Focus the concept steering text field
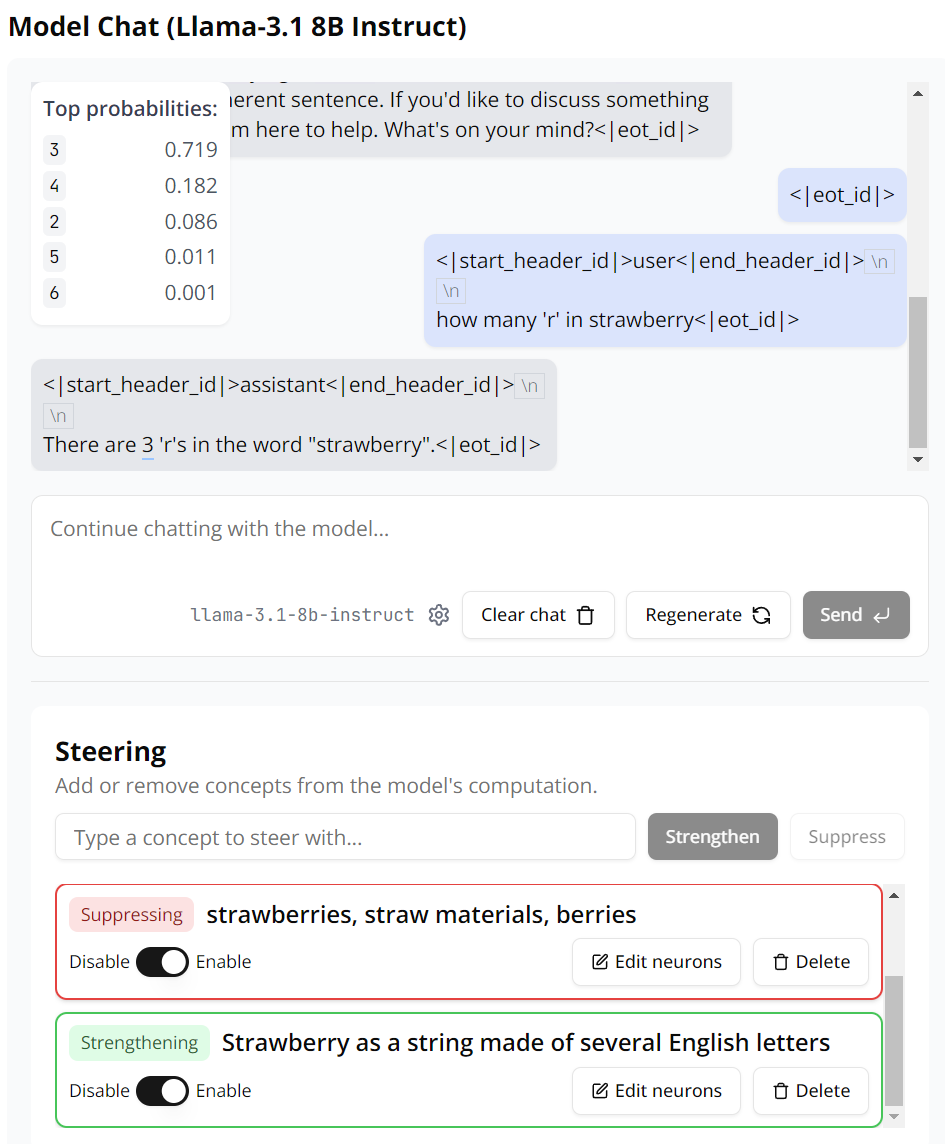The image size is (945, 1144). tap(345, 837)
